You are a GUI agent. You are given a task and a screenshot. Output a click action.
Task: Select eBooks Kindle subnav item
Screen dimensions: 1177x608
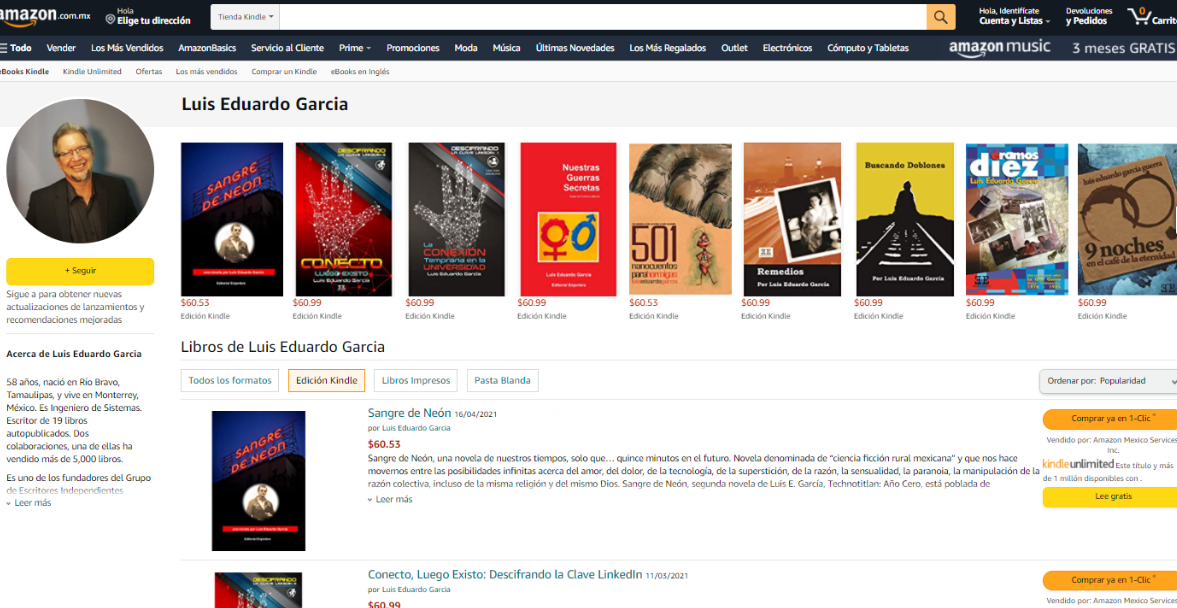tap(25, 72)
